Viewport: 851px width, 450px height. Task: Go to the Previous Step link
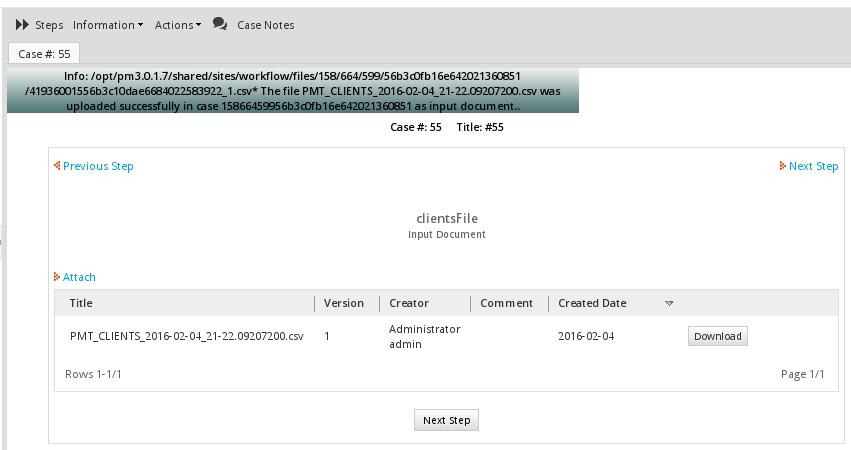98,166
